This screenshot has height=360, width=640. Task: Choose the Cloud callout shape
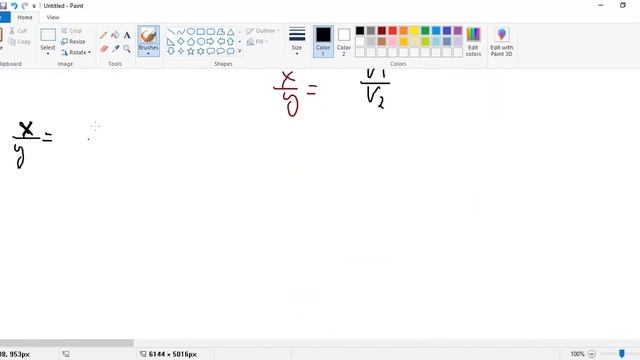coord(230,51)
